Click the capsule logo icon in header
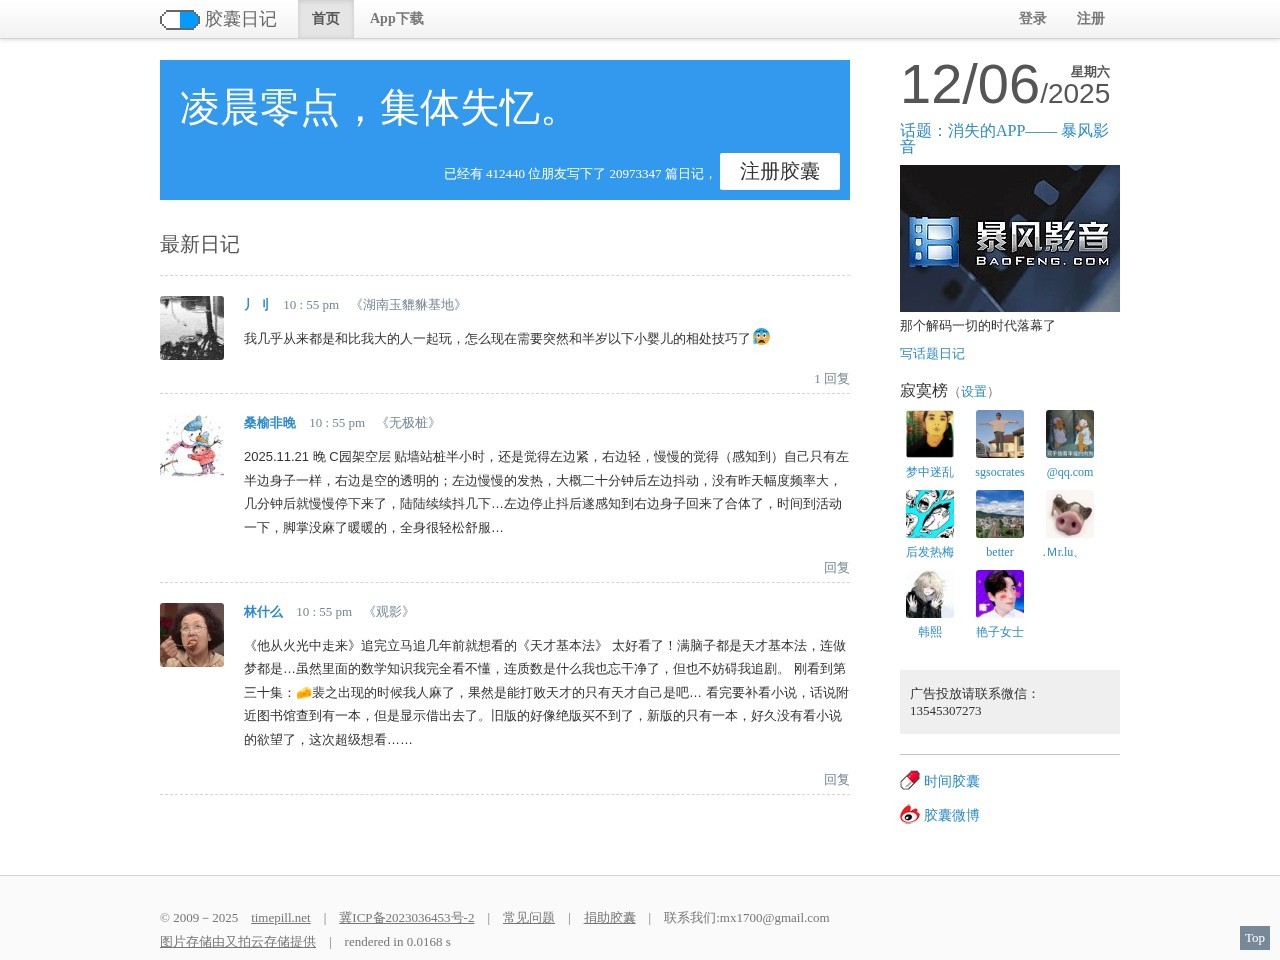The image size is (1280, 960). pyautogui.click(x=180, y=20)
